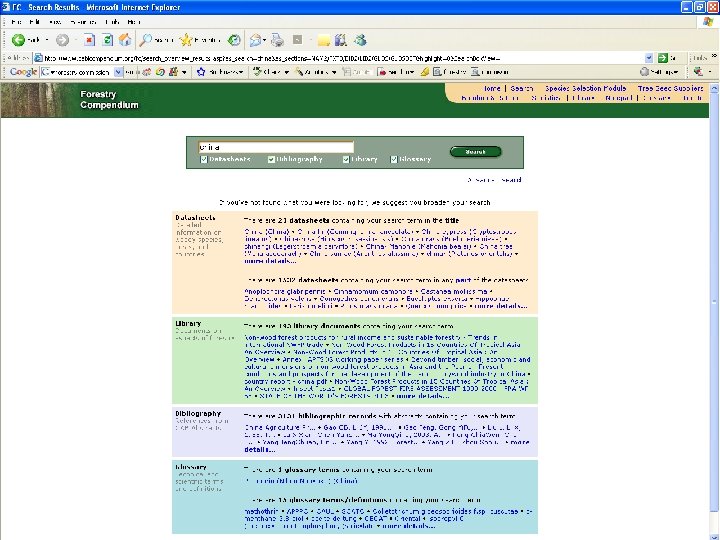Click the Home link in the site navigation

point(492,88)
